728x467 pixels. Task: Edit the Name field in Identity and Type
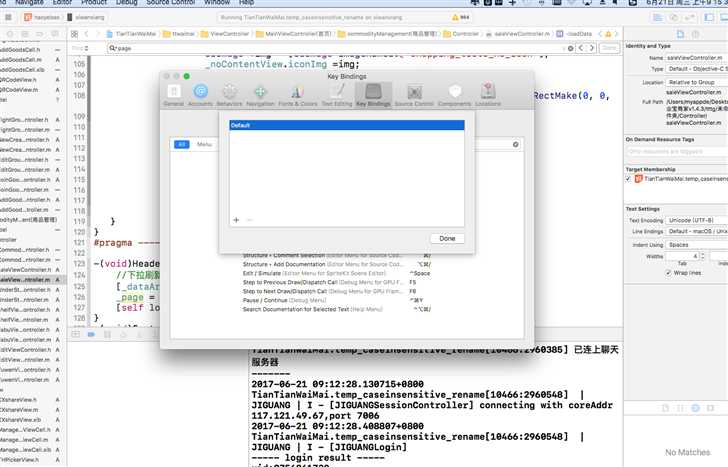[x=696, y=58]
